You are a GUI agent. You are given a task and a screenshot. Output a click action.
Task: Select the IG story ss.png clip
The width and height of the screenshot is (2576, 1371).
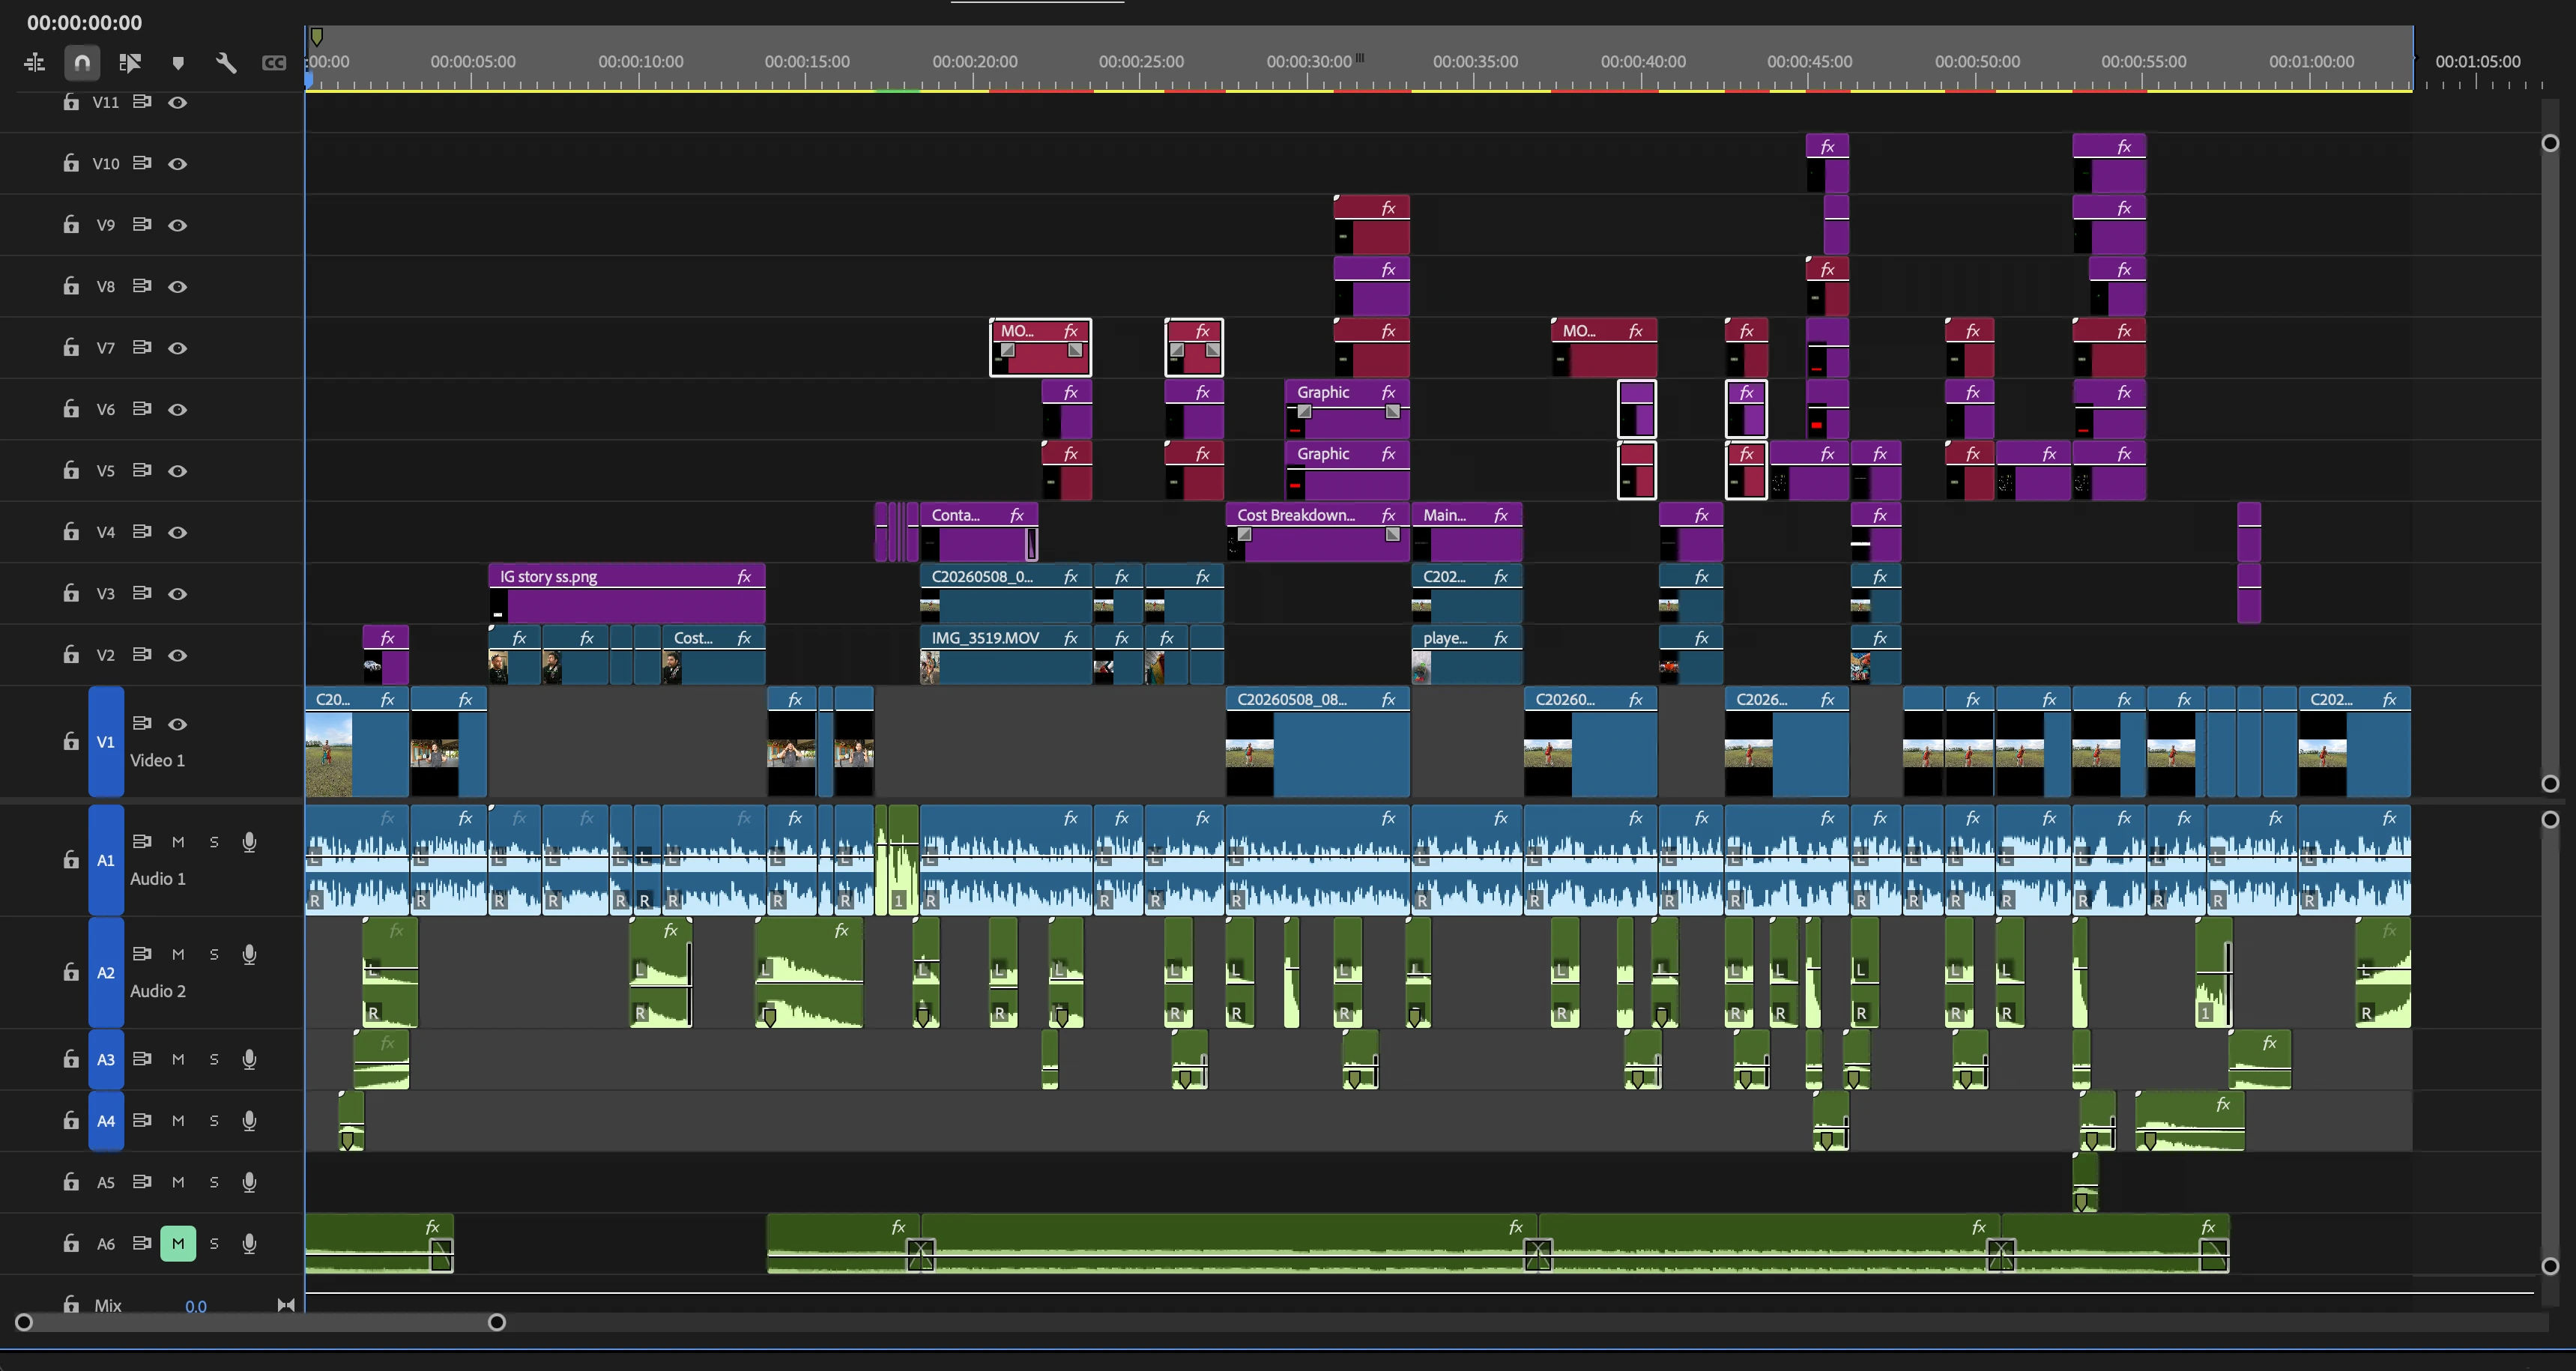(x=627, y=592)
